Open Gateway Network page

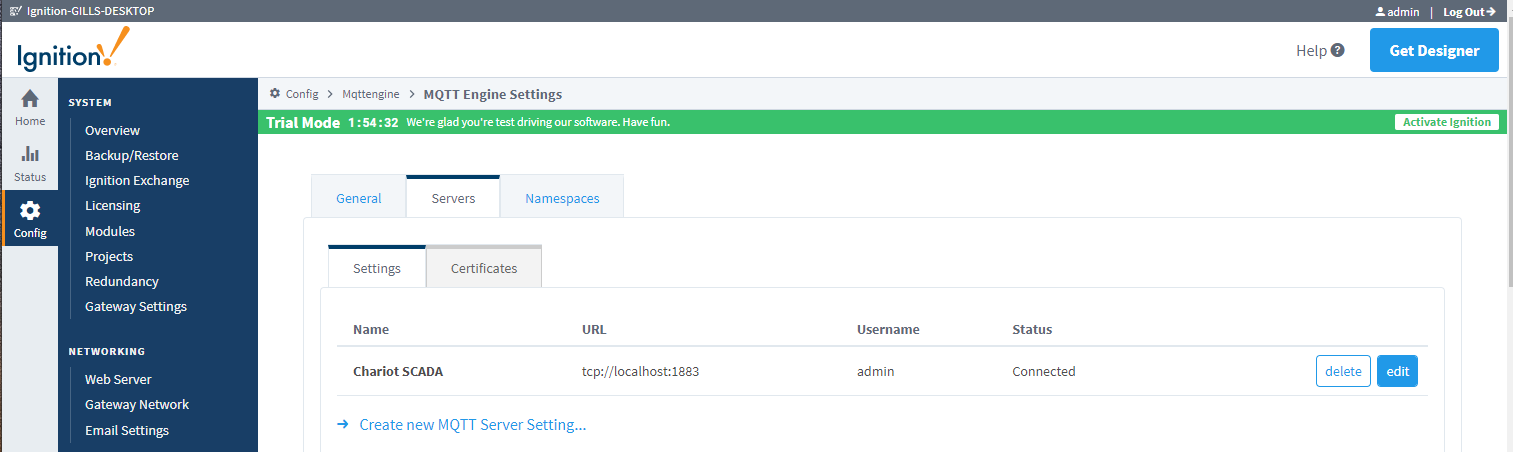137,404
